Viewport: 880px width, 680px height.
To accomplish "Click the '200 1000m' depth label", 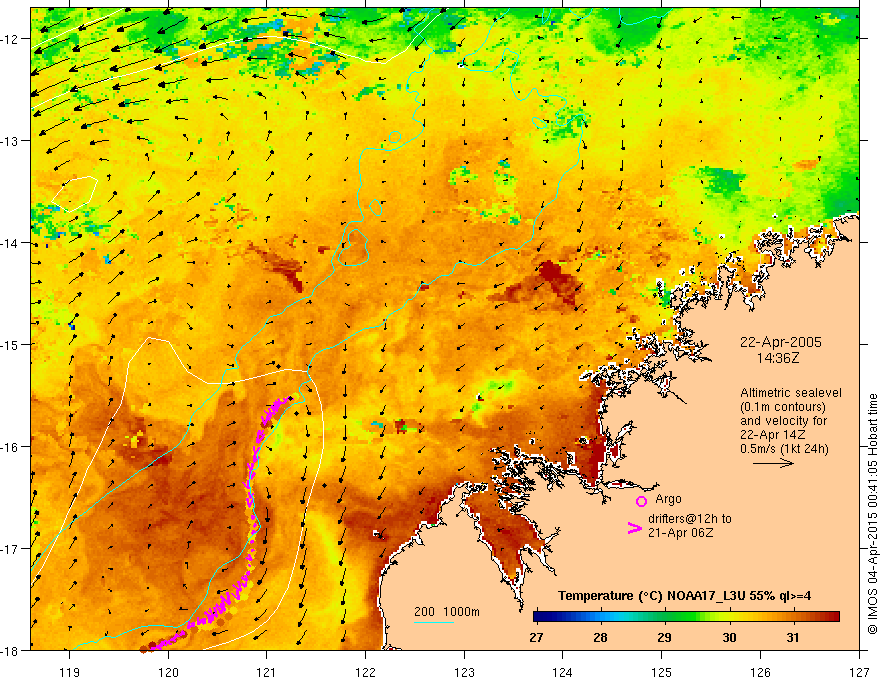I will tap(447, 612).
